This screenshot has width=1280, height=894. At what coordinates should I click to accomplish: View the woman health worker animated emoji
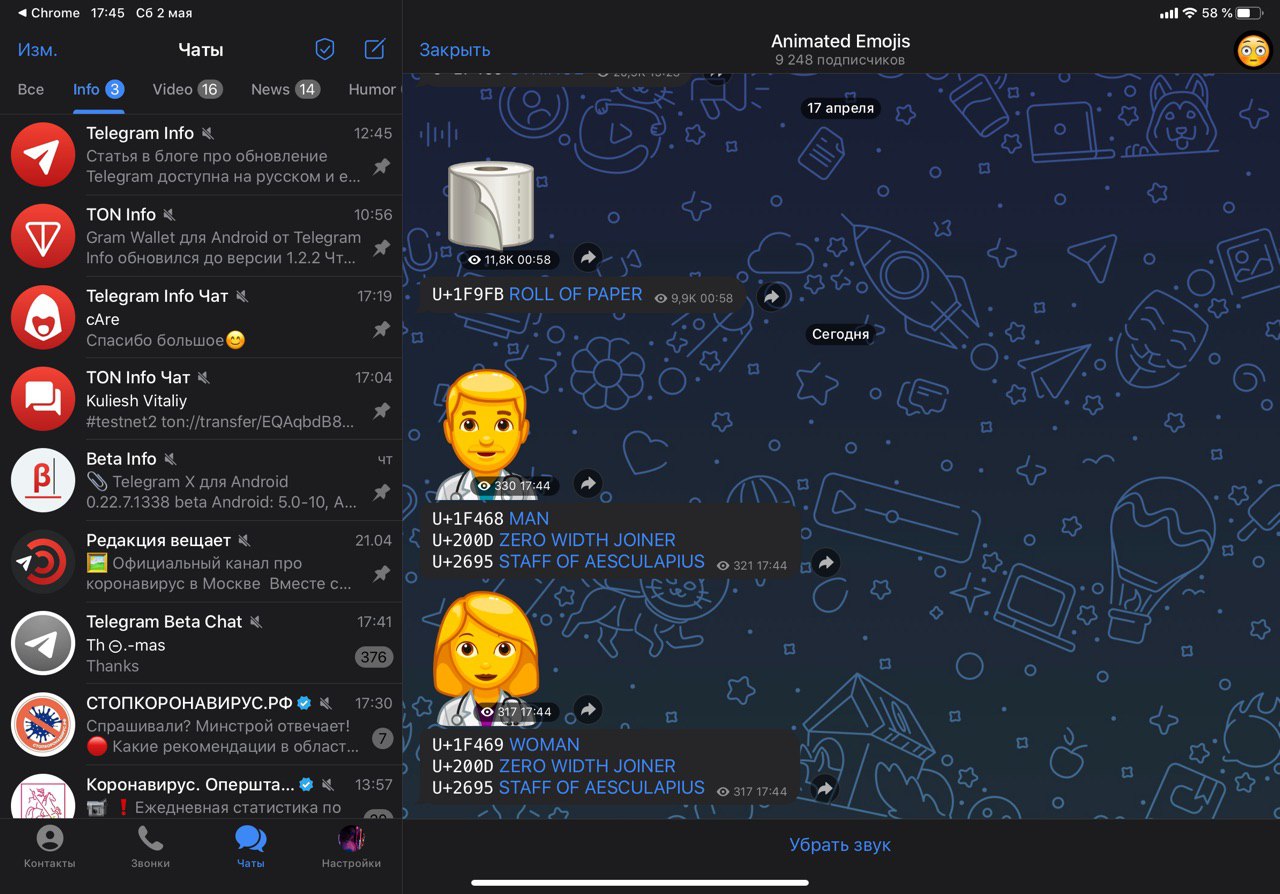(x=487, y=658)
